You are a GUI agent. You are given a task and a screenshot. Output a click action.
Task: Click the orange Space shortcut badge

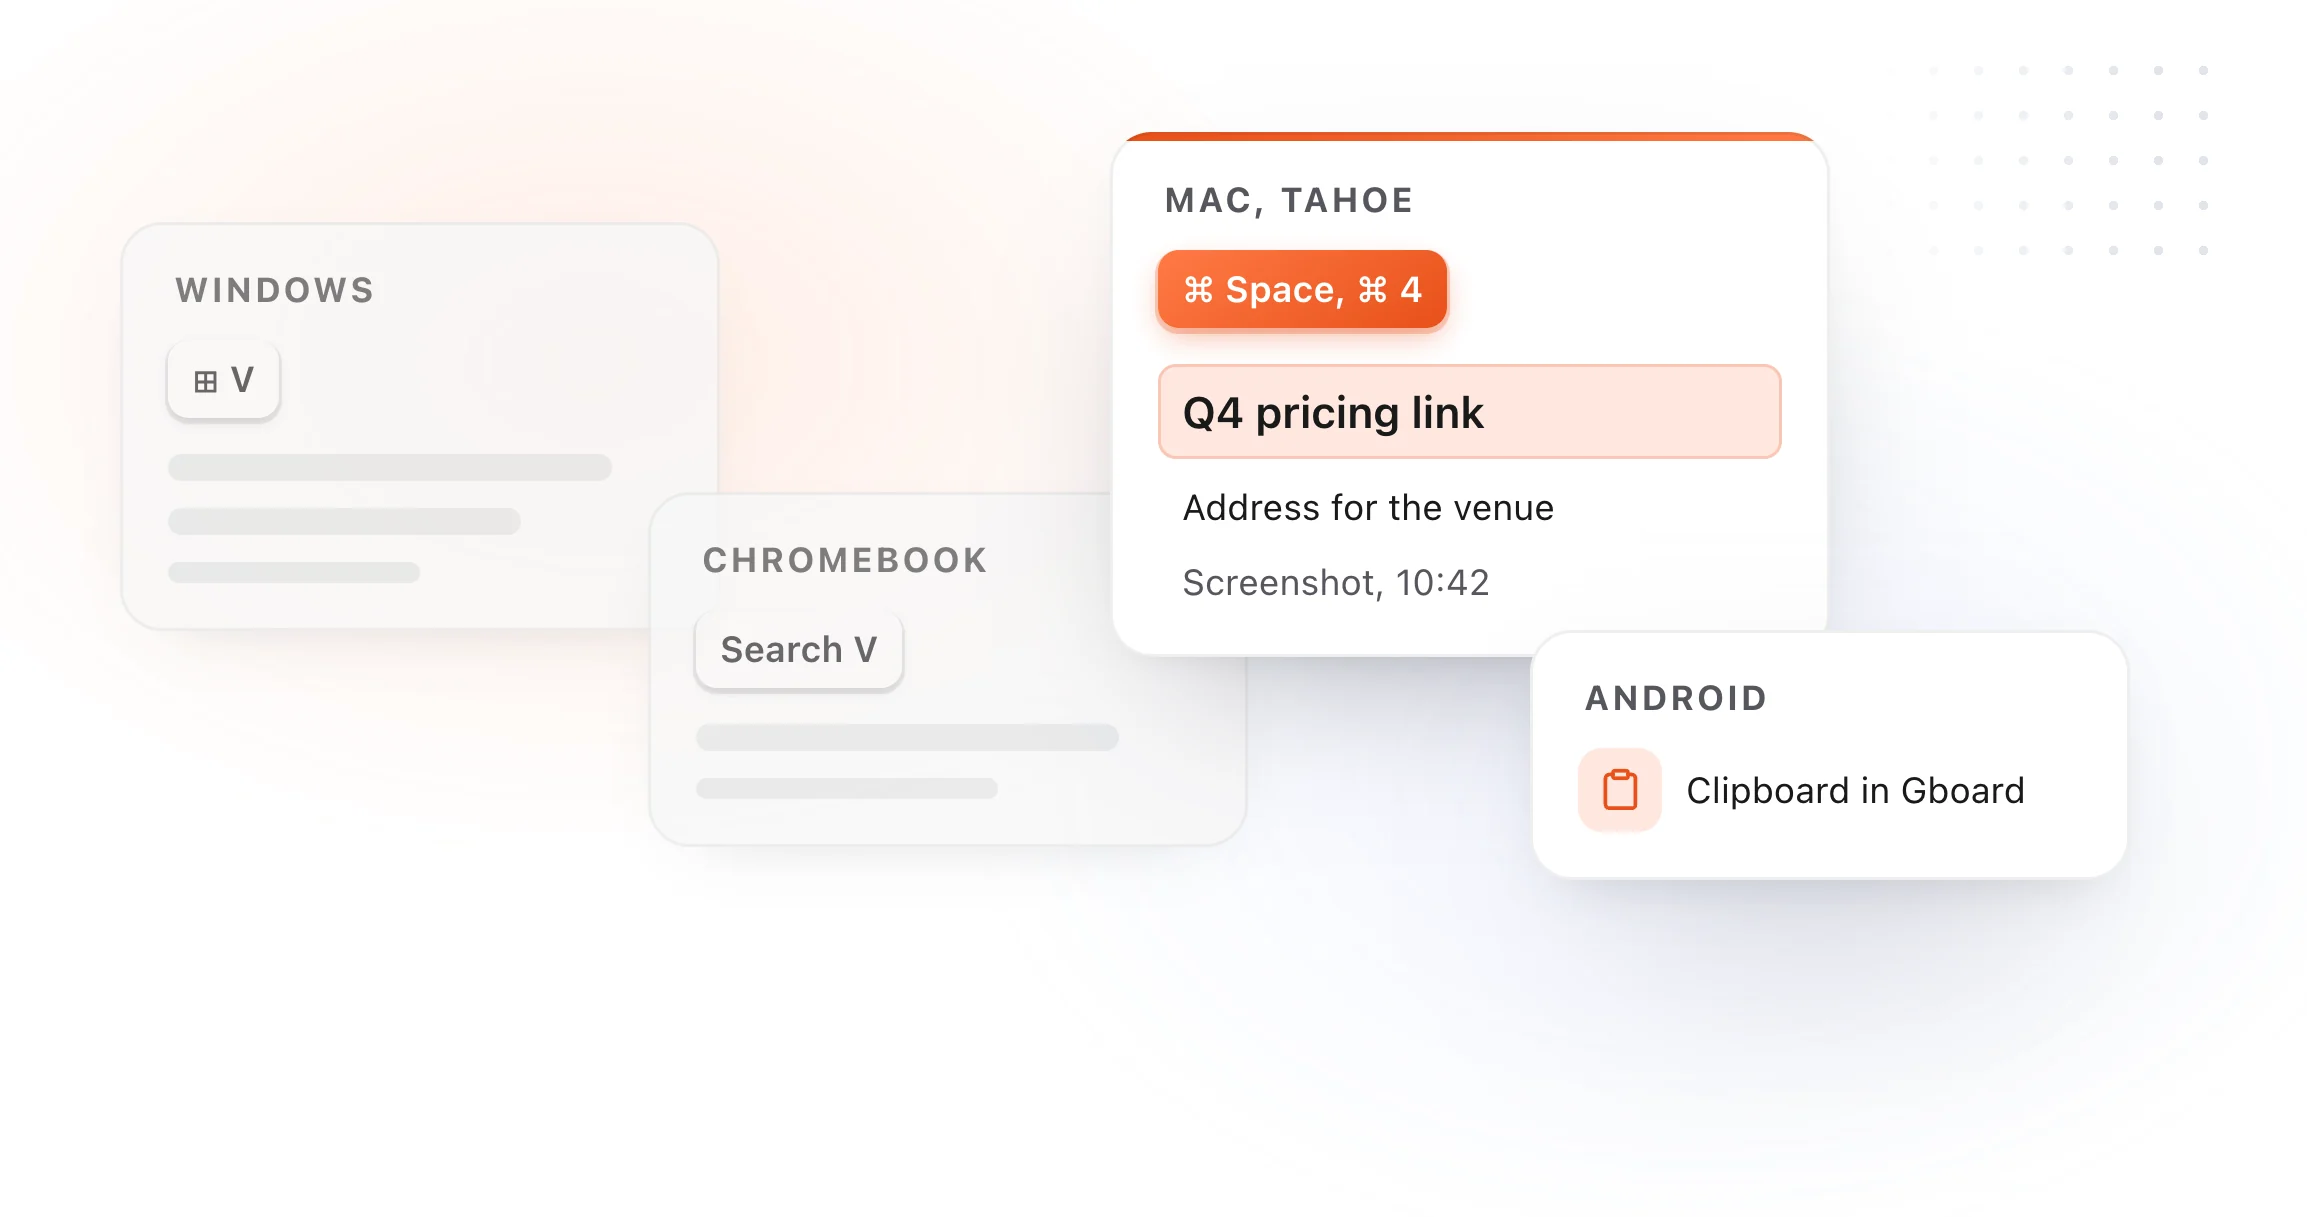[x=1302, y=290]
